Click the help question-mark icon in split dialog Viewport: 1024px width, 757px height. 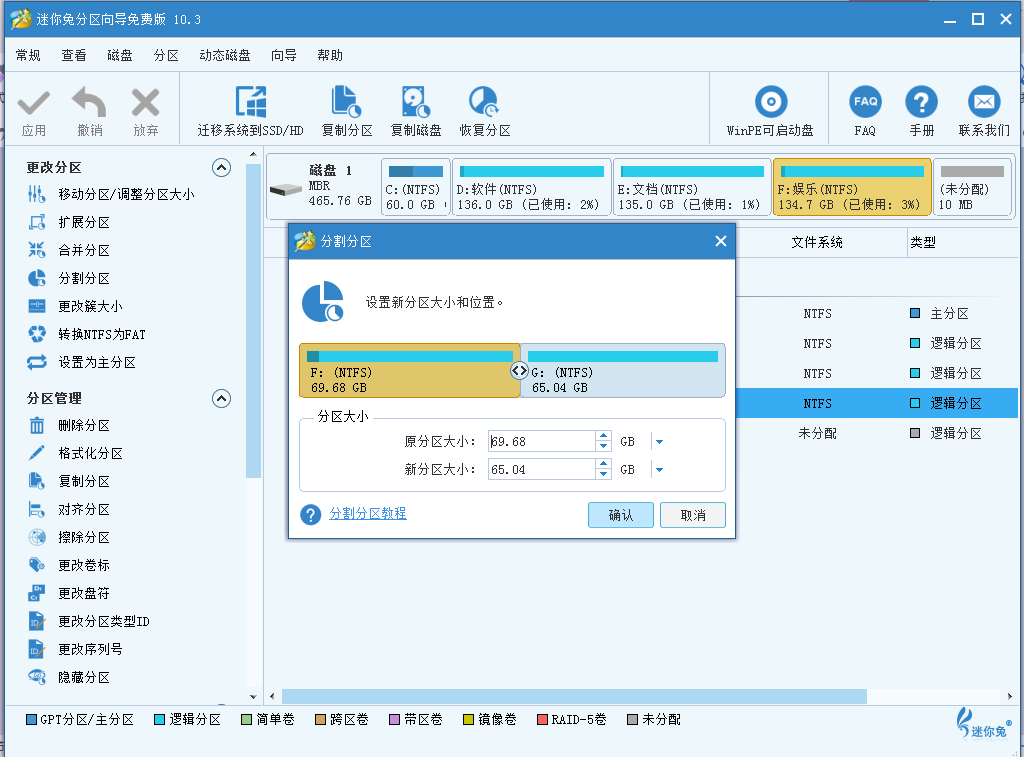311,515
